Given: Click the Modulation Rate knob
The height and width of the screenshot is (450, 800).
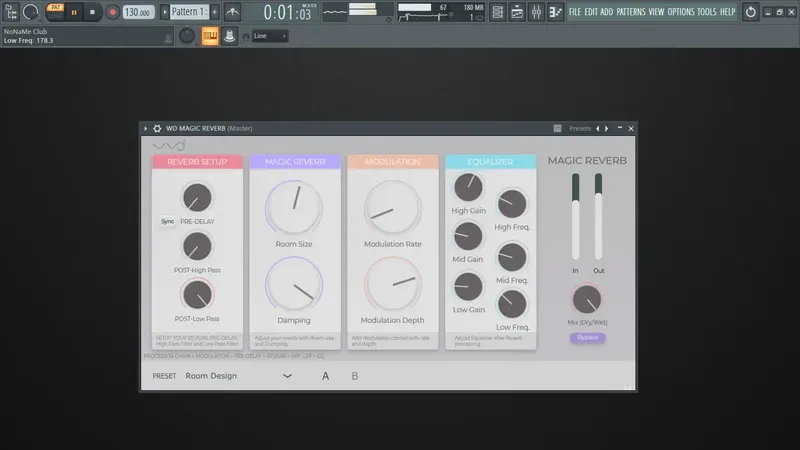Looking at the screenshot, I should pos(392,208).
